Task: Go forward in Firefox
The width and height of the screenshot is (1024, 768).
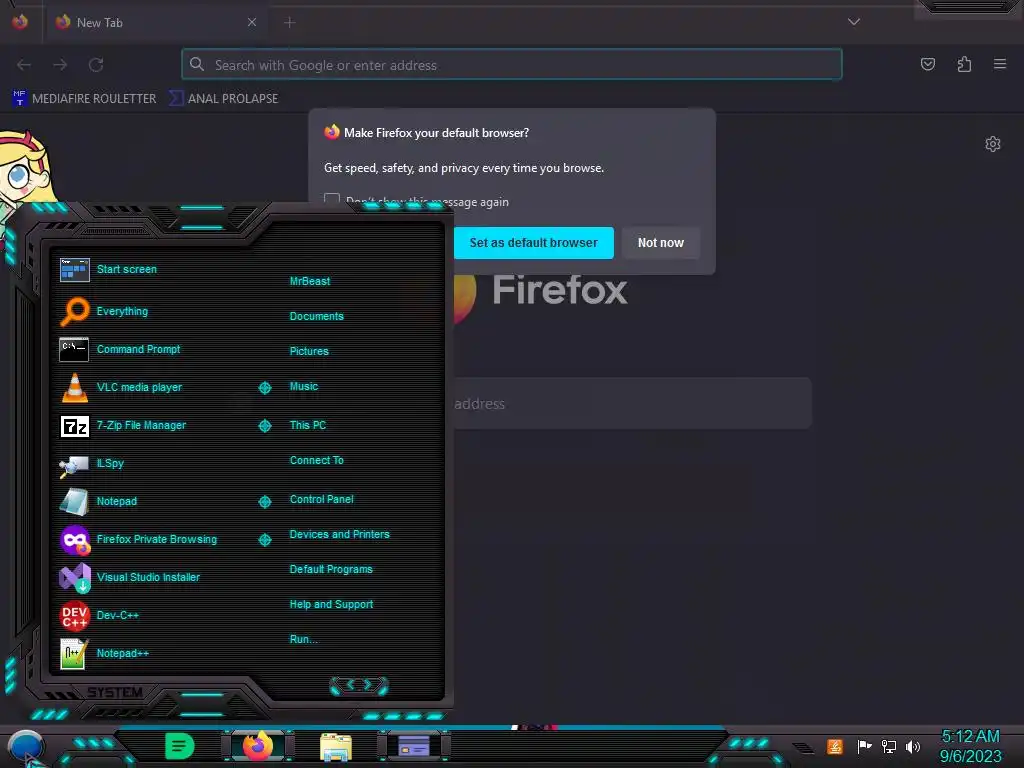Action: (x=60, y=65)
